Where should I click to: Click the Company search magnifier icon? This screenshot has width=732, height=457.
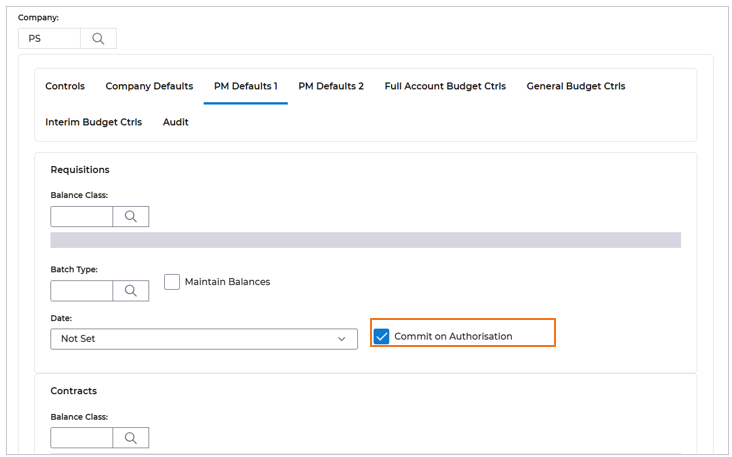tap(98, 39)
